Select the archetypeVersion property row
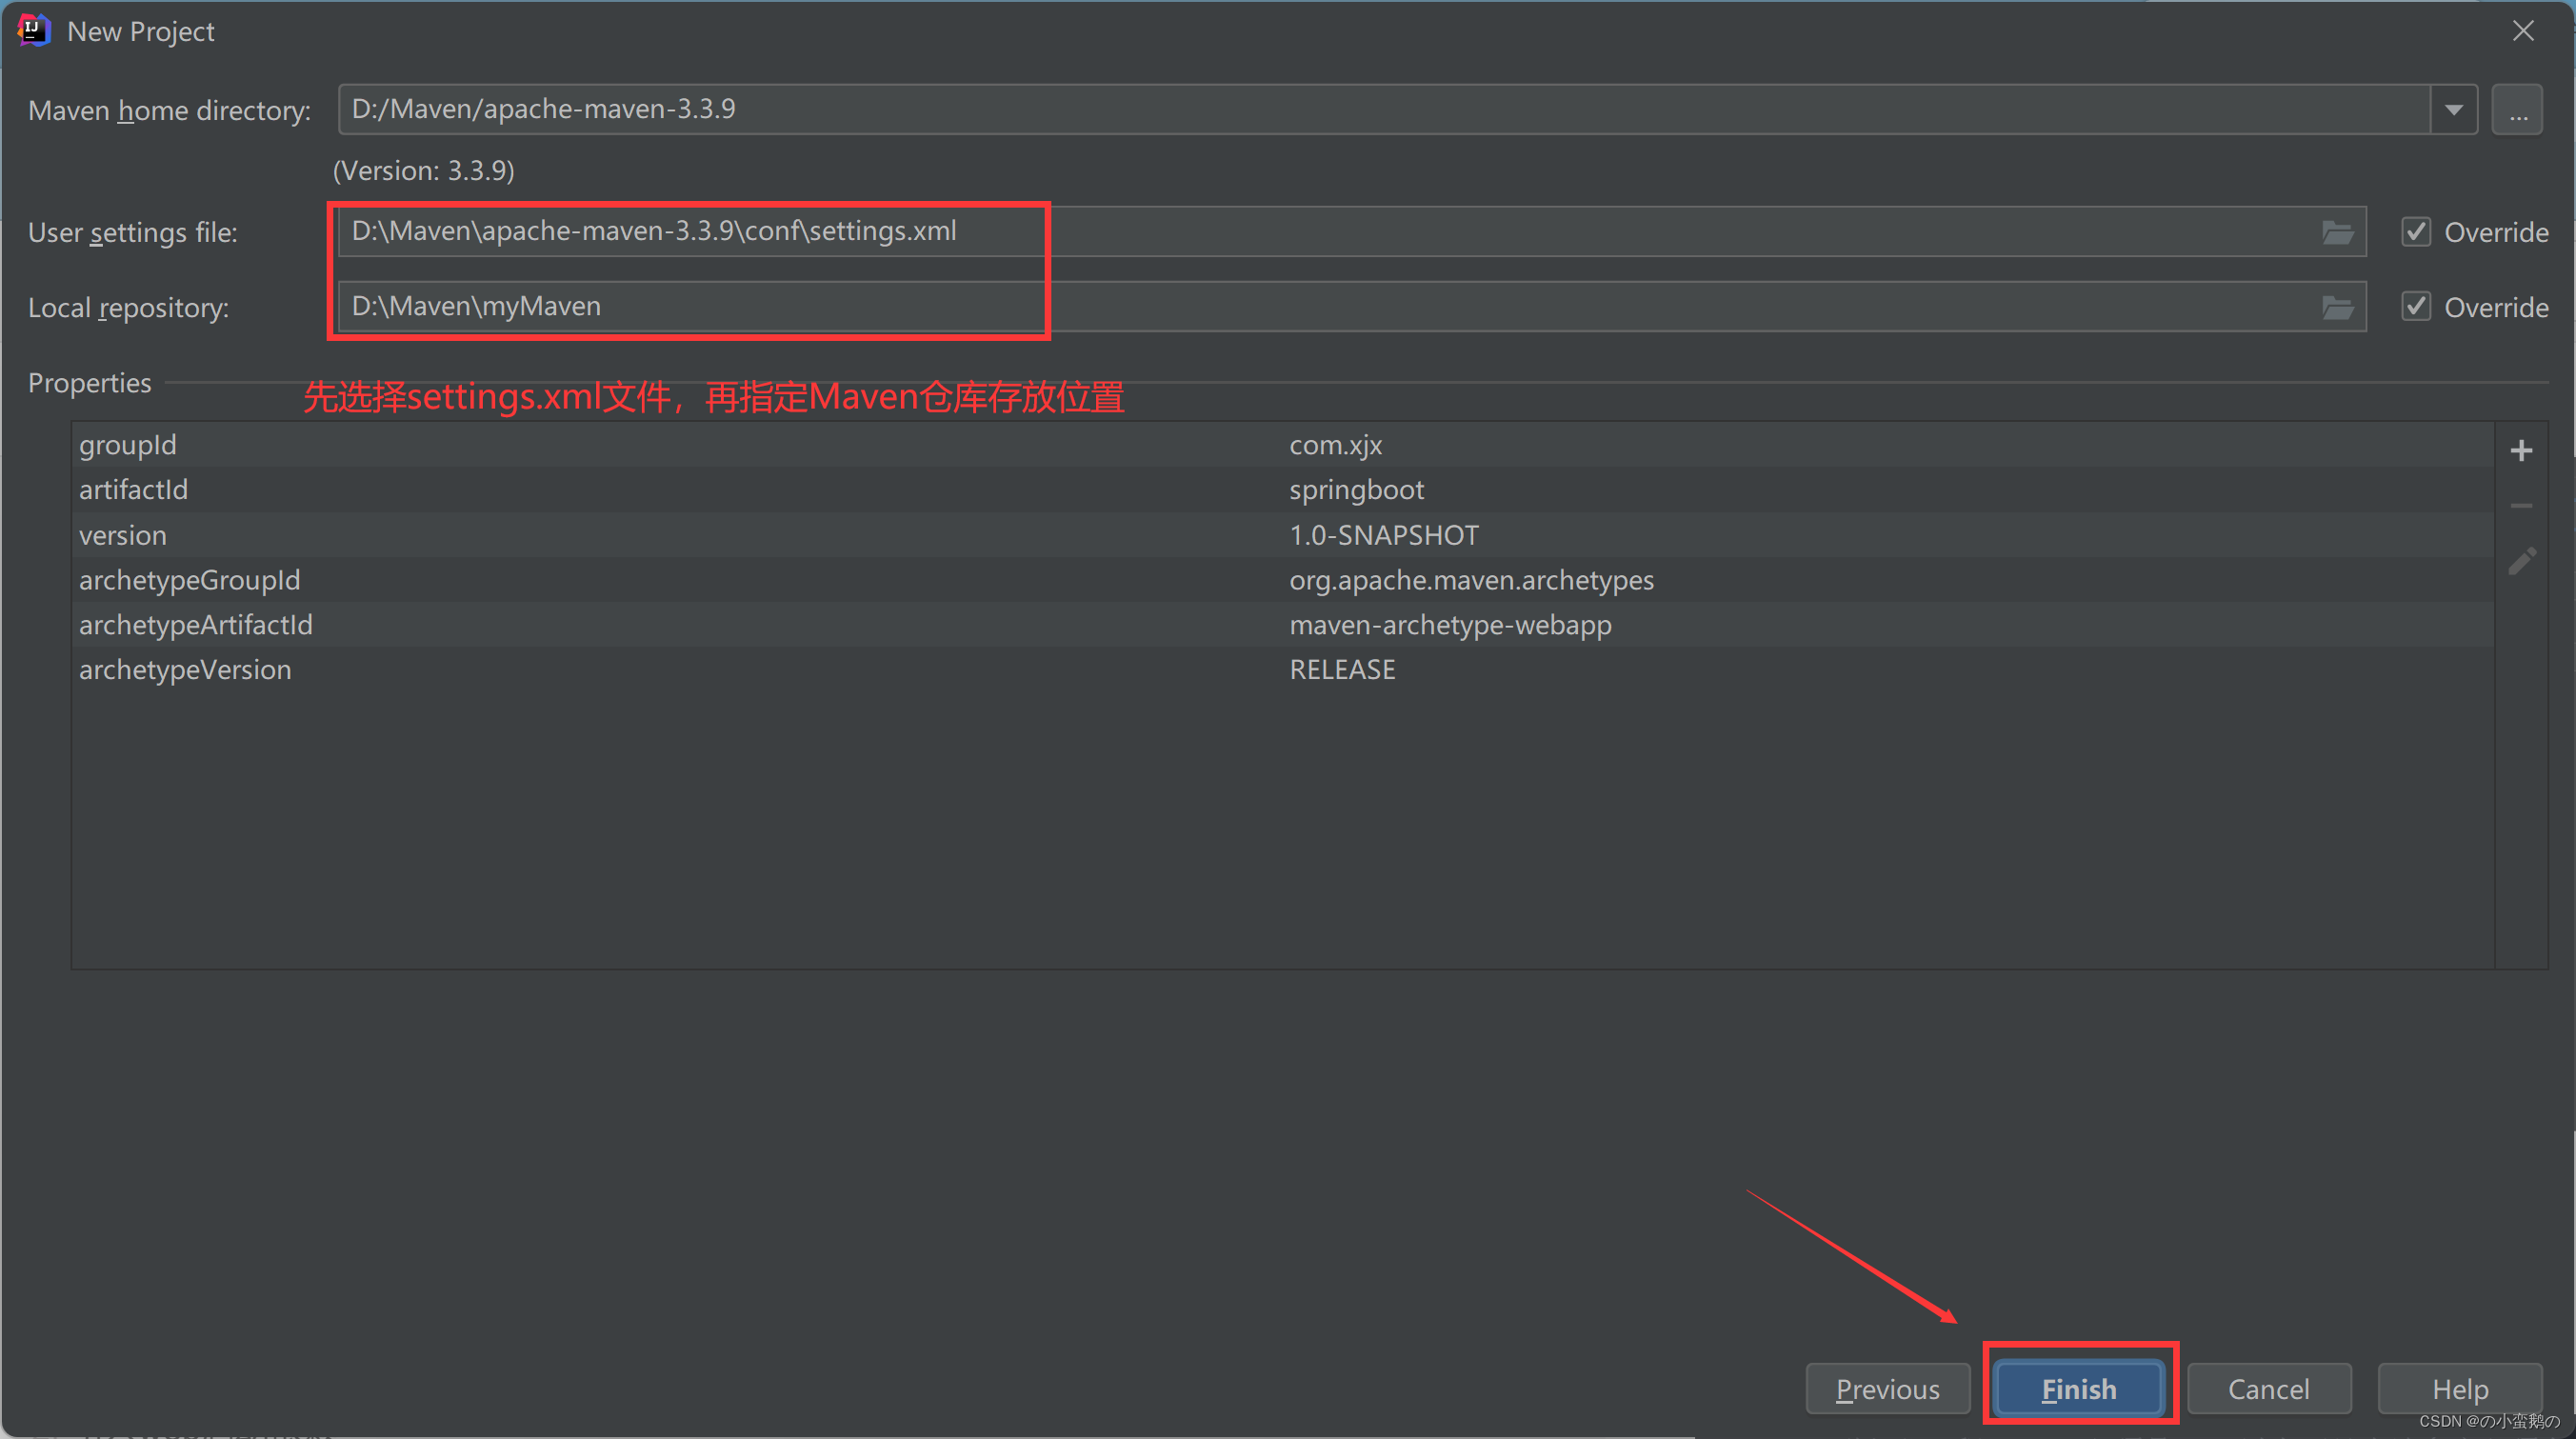The height and width of the screenshot is (1439, 2576). [1283, 670]
